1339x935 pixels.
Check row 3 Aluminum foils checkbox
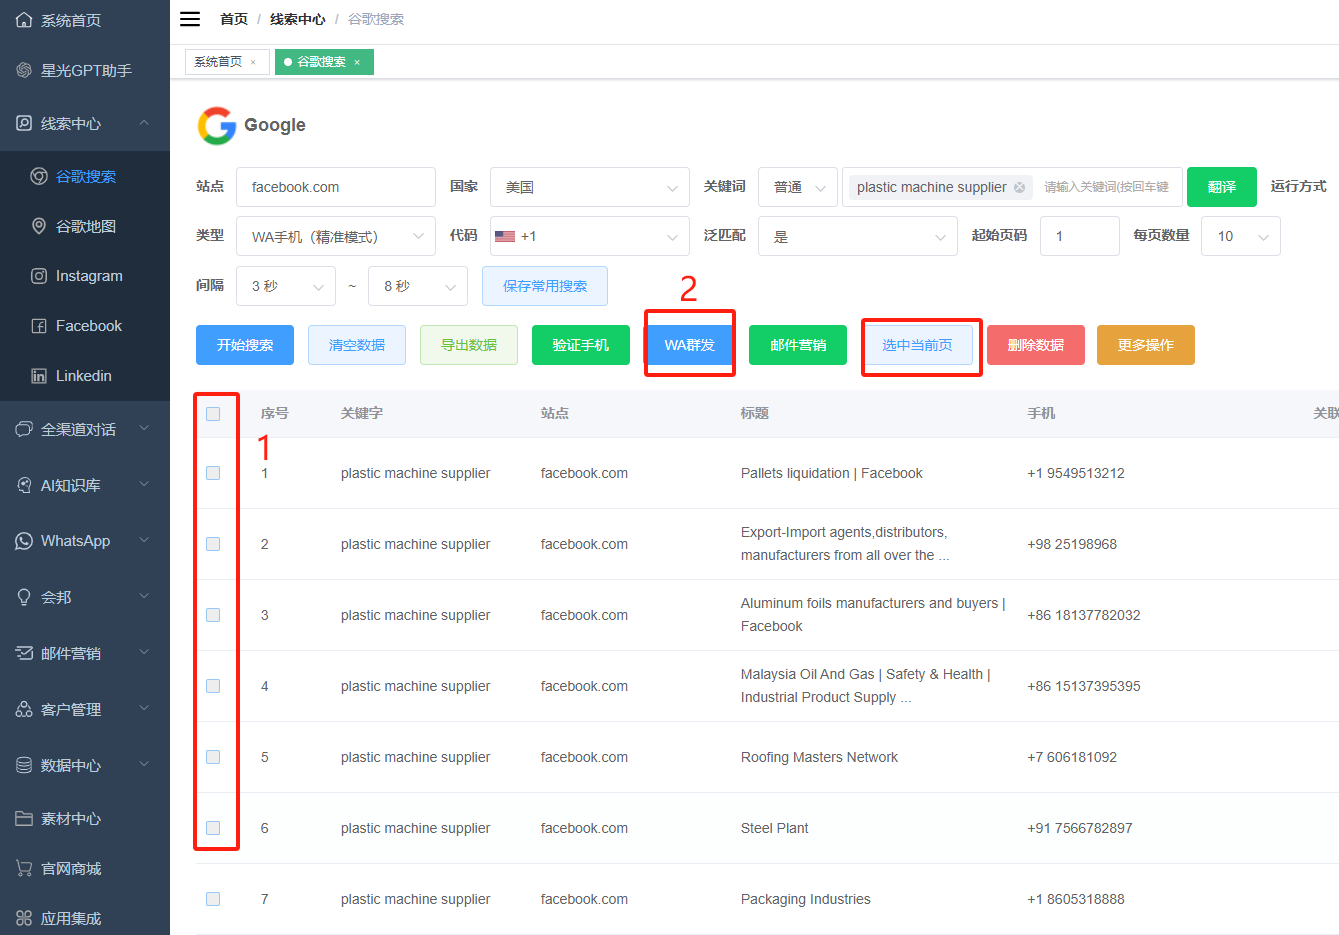point(213,615)
